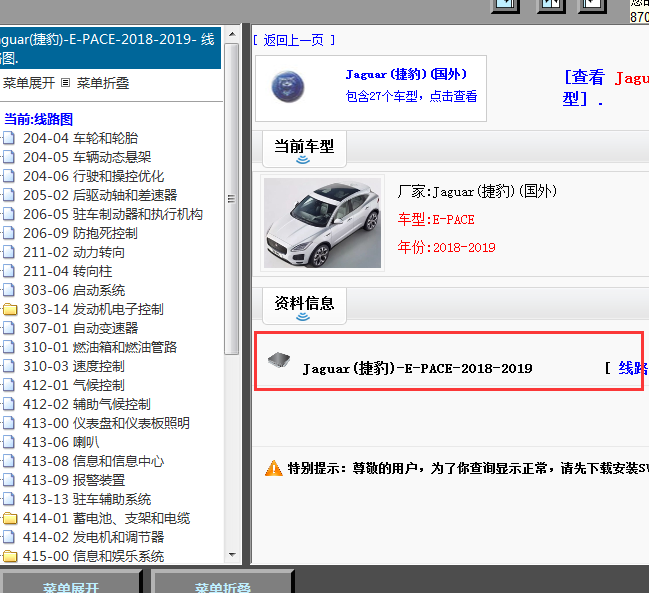Click the 资料信息 tab header
Image resolution: width=649 pixels, height=593 pixels.
click(304, 306)
